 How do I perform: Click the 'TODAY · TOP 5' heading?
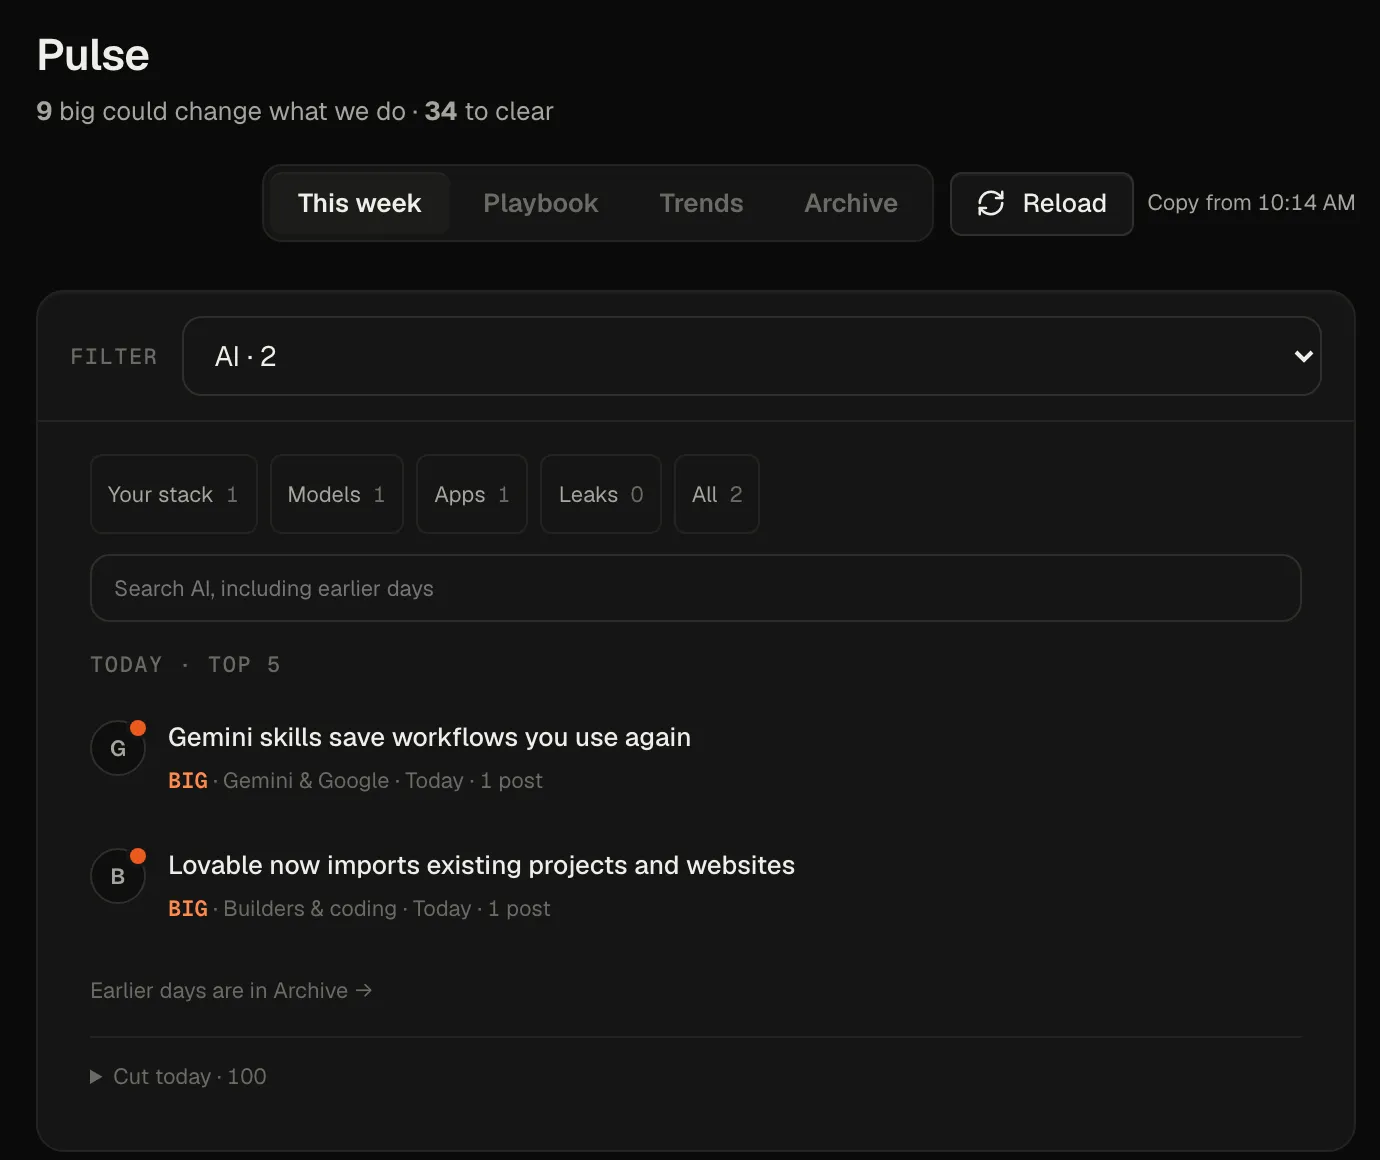tap(185, 665)
